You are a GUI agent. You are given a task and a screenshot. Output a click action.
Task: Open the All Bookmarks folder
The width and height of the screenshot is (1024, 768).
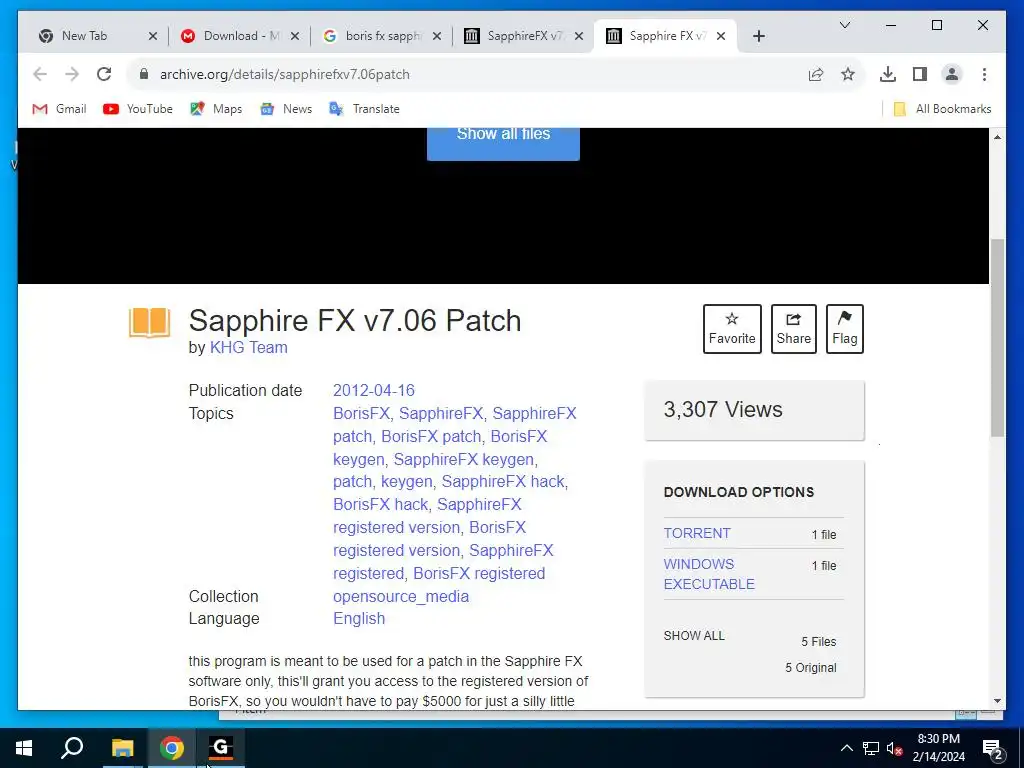pos(942,109)
